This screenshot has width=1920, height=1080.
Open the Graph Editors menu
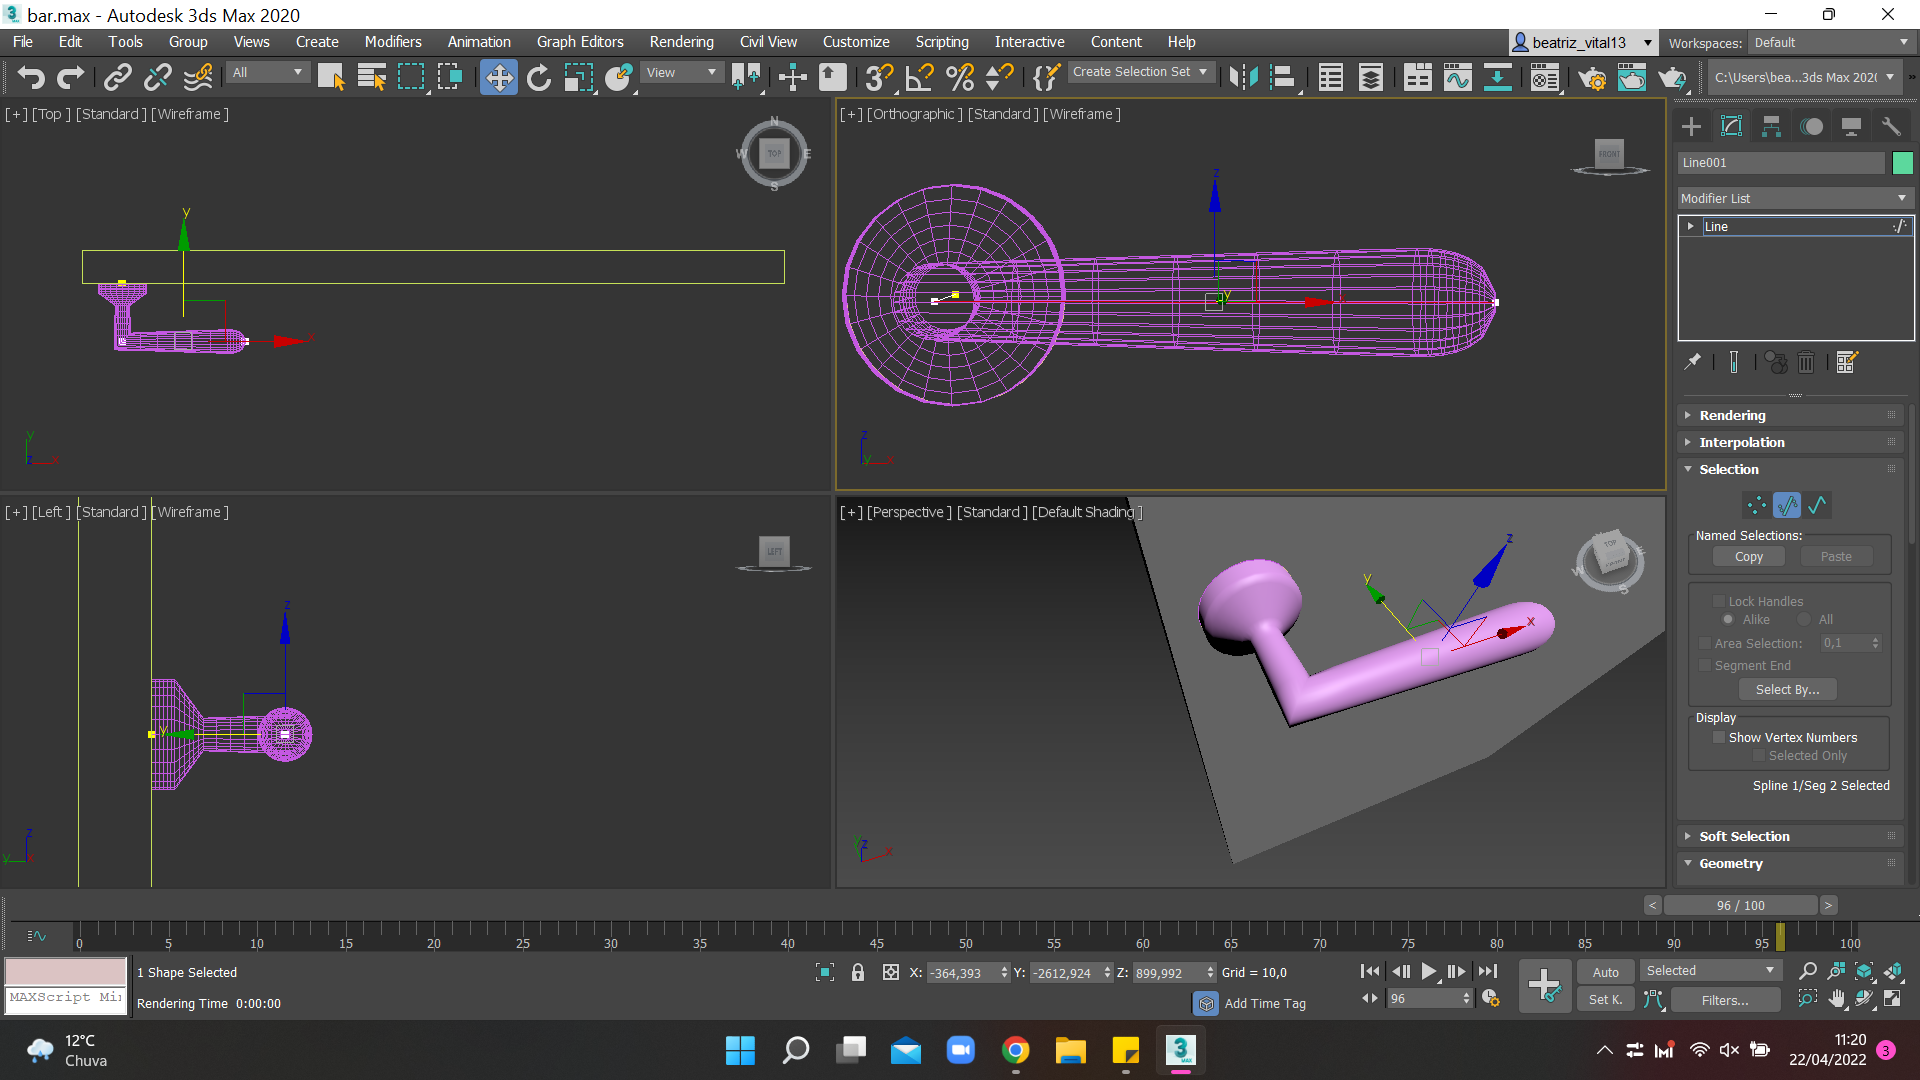580,42
